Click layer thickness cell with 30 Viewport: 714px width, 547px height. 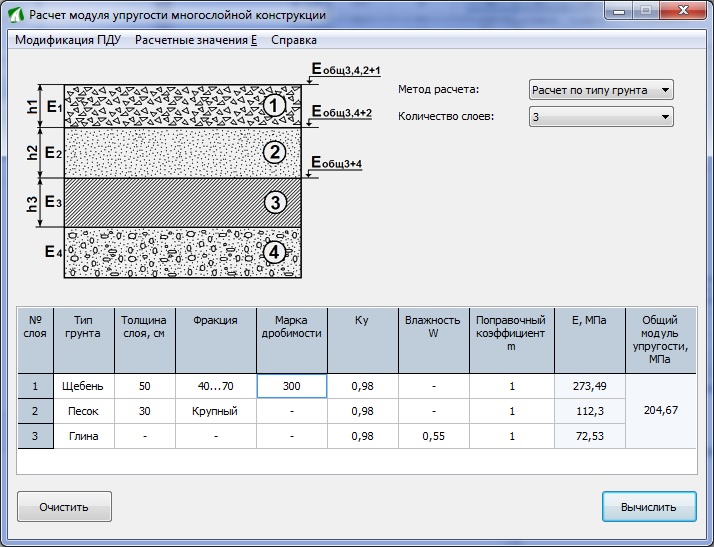145,411
